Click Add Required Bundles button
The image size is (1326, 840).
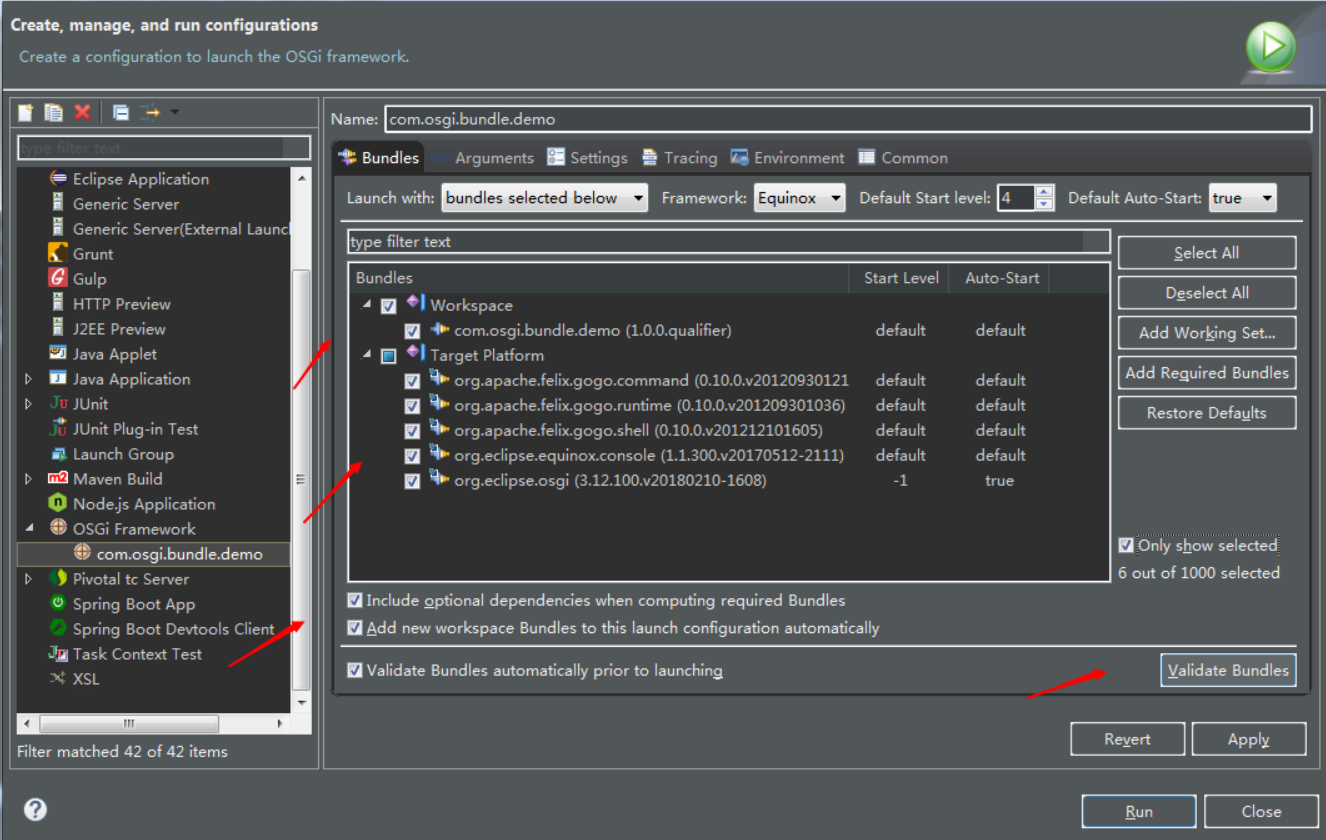1207,373
